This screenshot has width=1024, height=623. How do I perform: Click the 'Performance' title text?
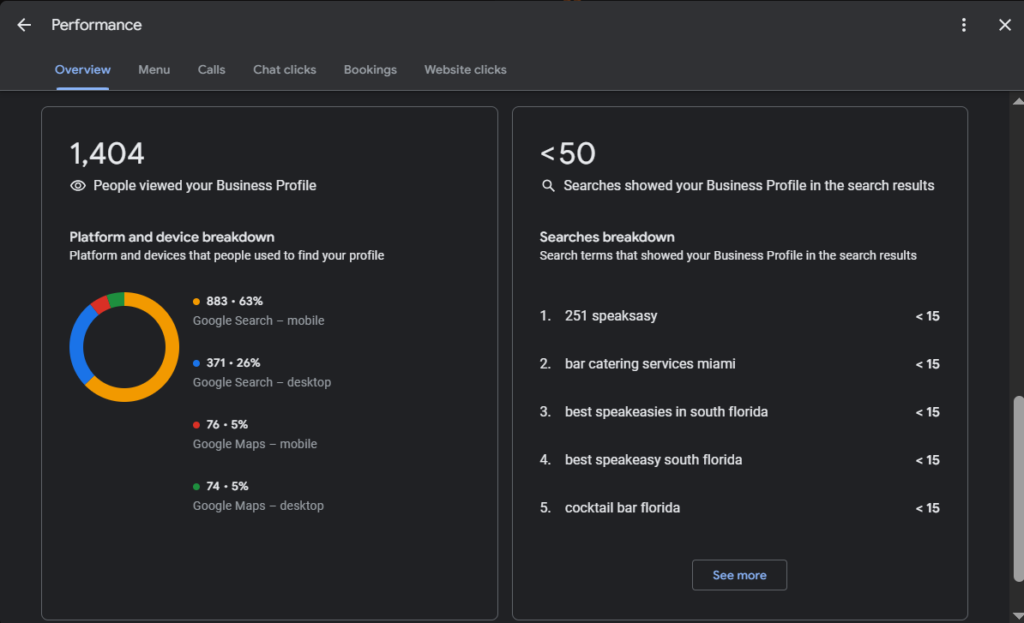click(x=97, y=25)
